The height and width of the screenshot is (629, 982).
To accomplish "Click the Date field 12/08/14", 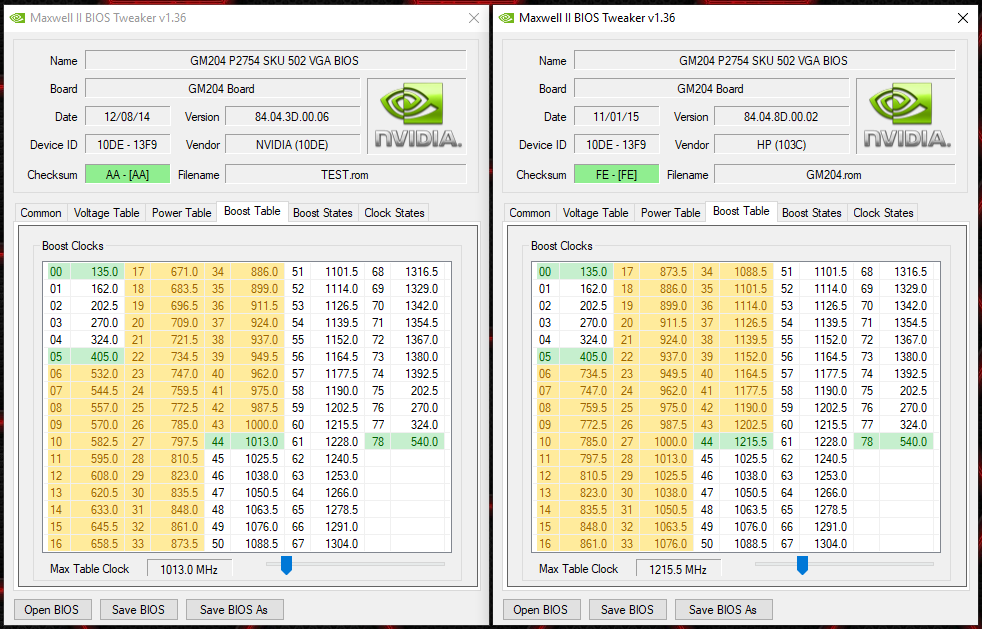I will [x=128, y=117].
